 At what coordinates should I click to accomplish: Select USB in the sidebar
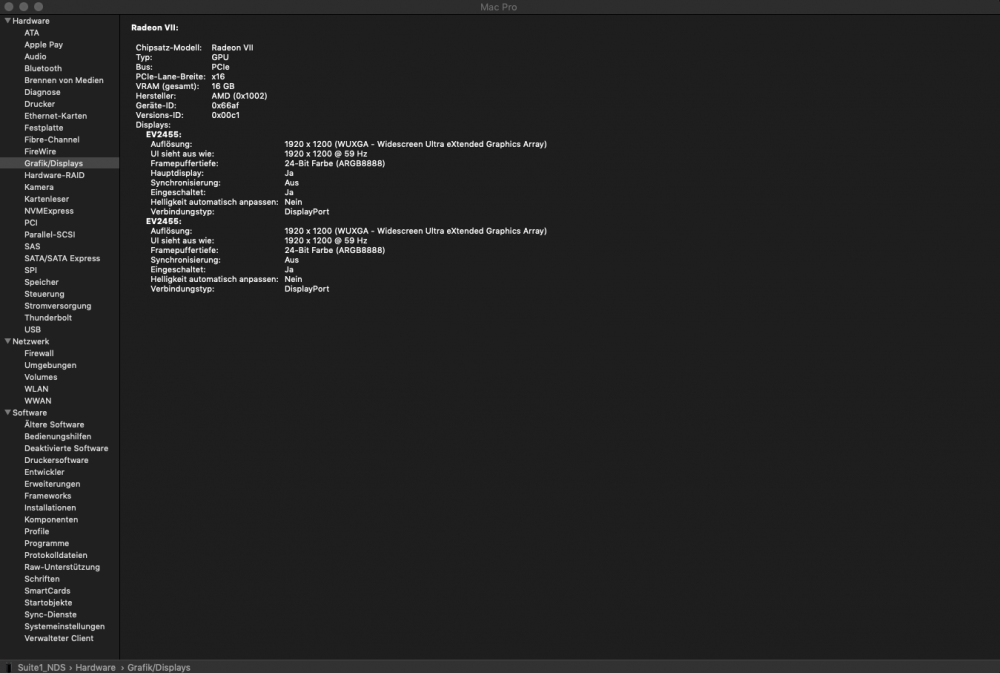click(33, 330)
